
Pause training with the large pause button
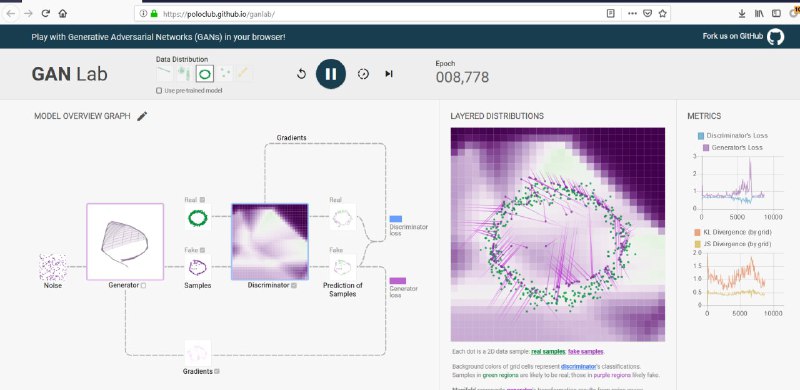coord(331,74)
